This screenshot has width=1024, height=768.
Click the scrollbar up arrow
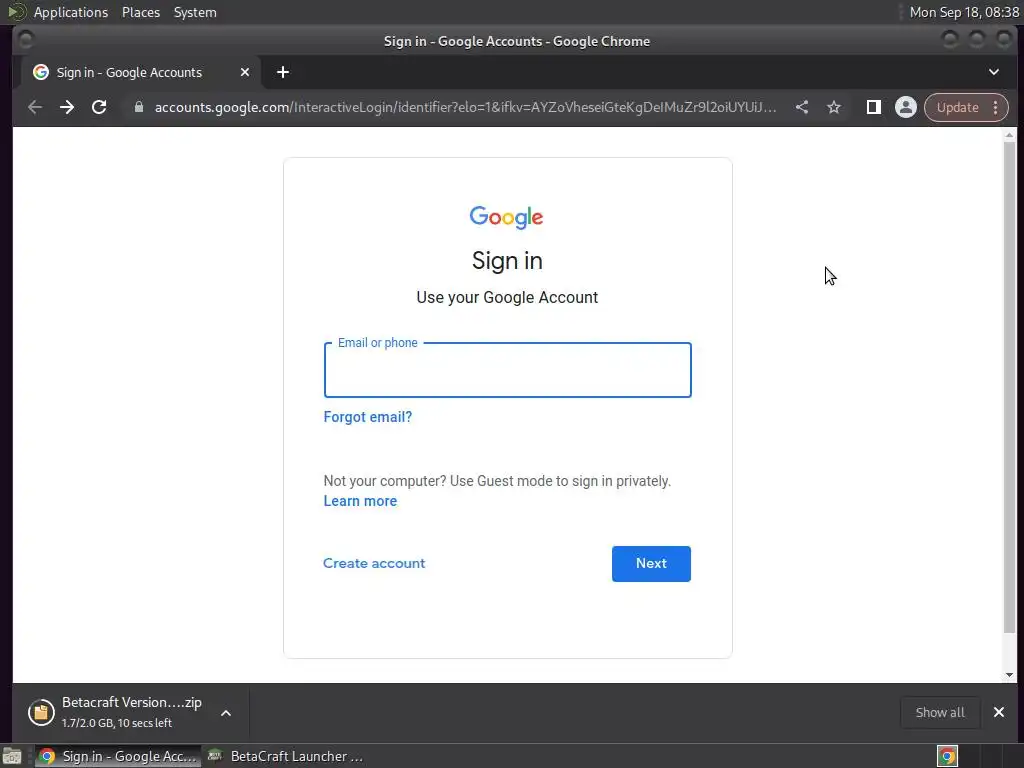point(1010,135)
